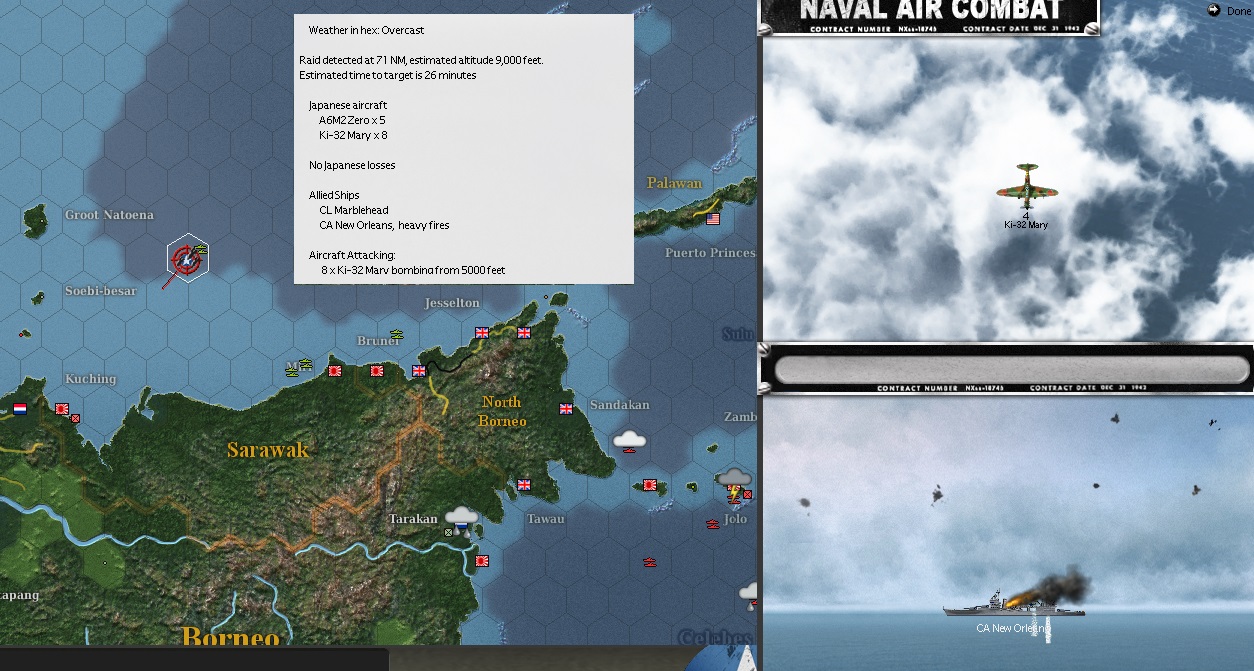
Task: Click the rain cloud icon at Tarakan
Action: (461, 518)
